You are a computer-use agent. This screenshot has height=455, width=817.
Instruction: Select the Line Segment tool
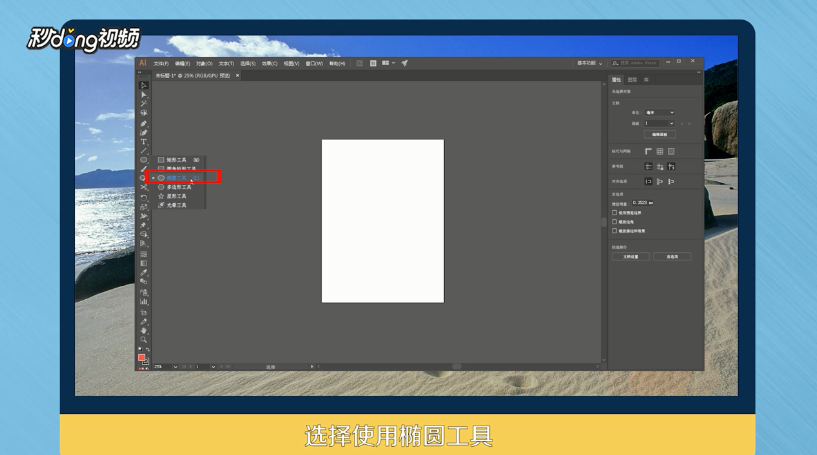[x=144, y=151]
